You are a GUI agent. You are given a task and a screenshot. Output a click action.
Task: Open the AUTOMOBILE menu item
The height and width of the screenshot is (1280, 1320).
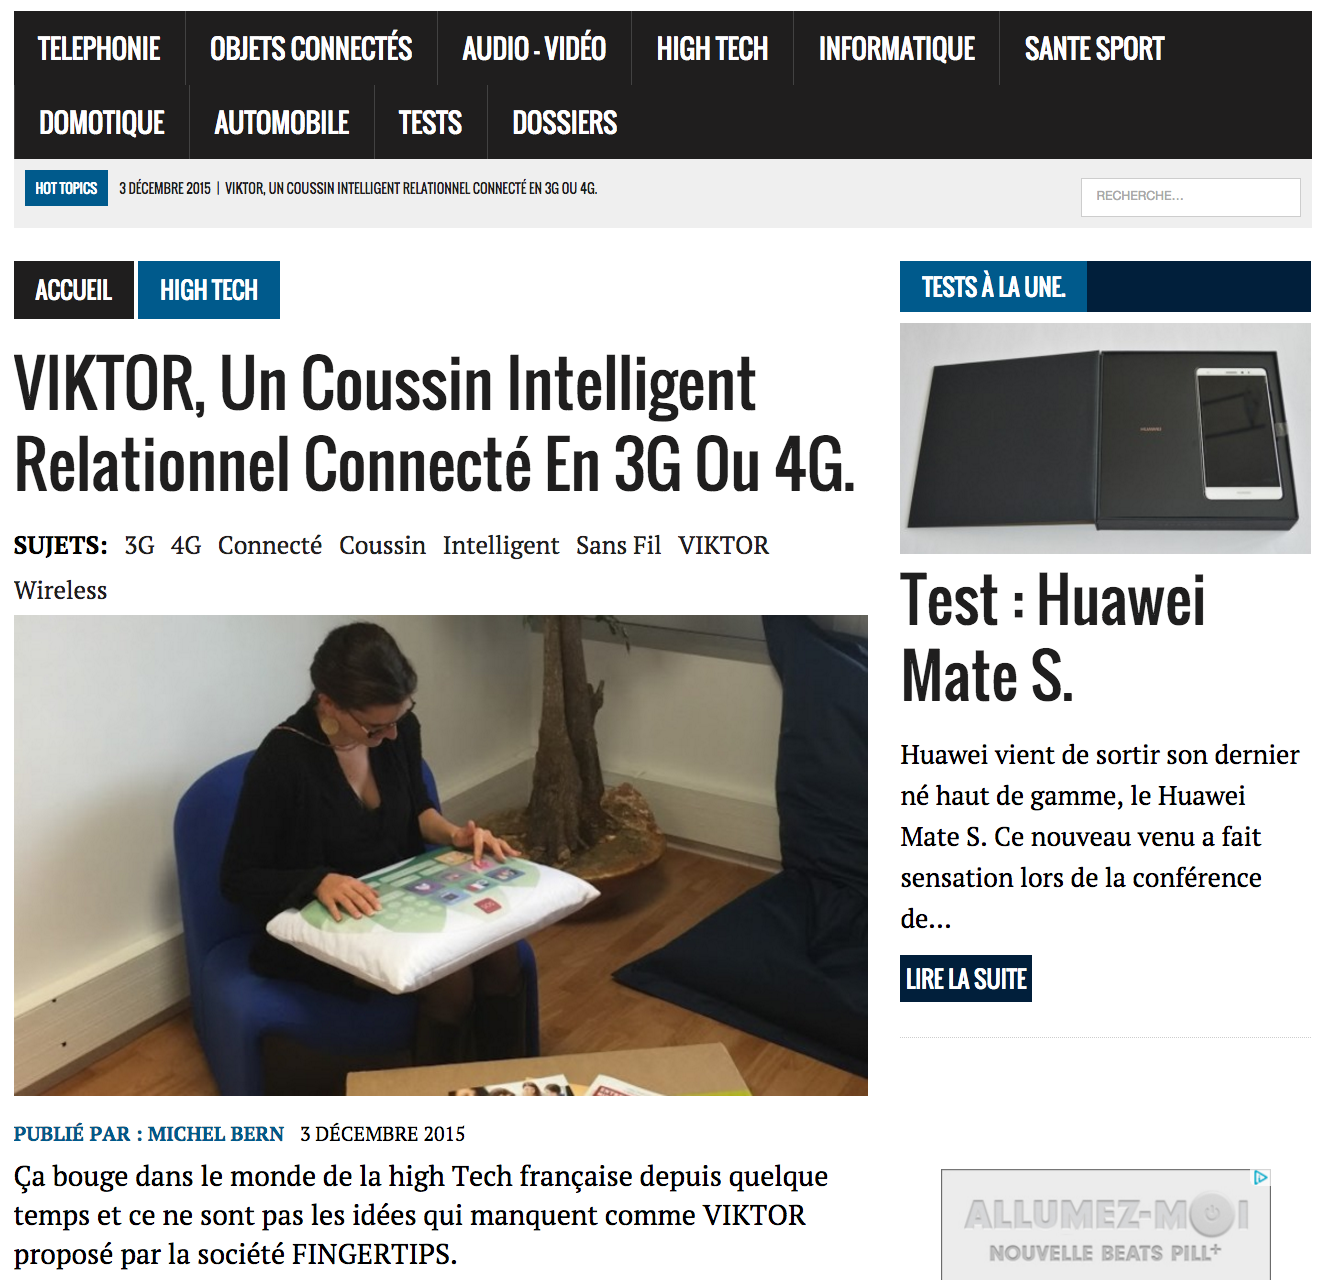click(282, 122)
